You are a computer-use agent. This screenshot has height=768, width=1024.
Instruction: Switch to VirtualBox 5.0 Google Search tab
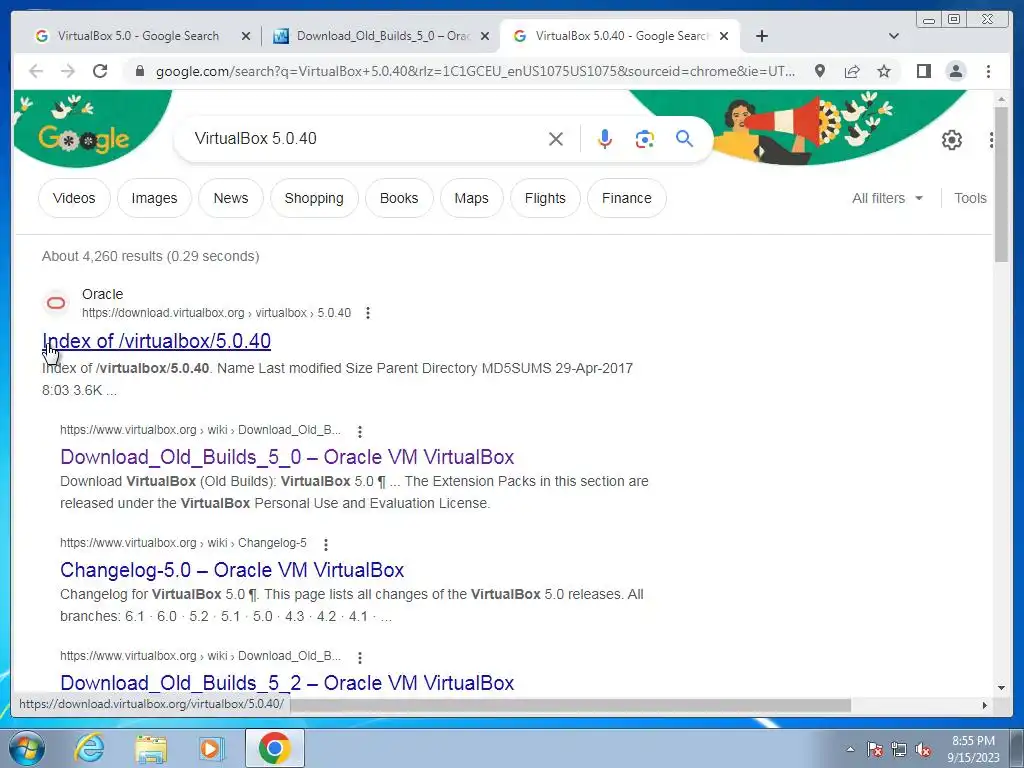pos(138,36)
